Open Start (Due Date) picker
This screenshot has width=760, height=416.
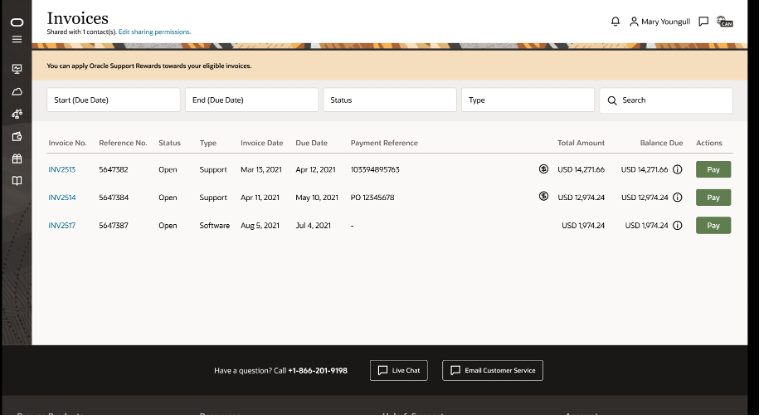(113, 100)
